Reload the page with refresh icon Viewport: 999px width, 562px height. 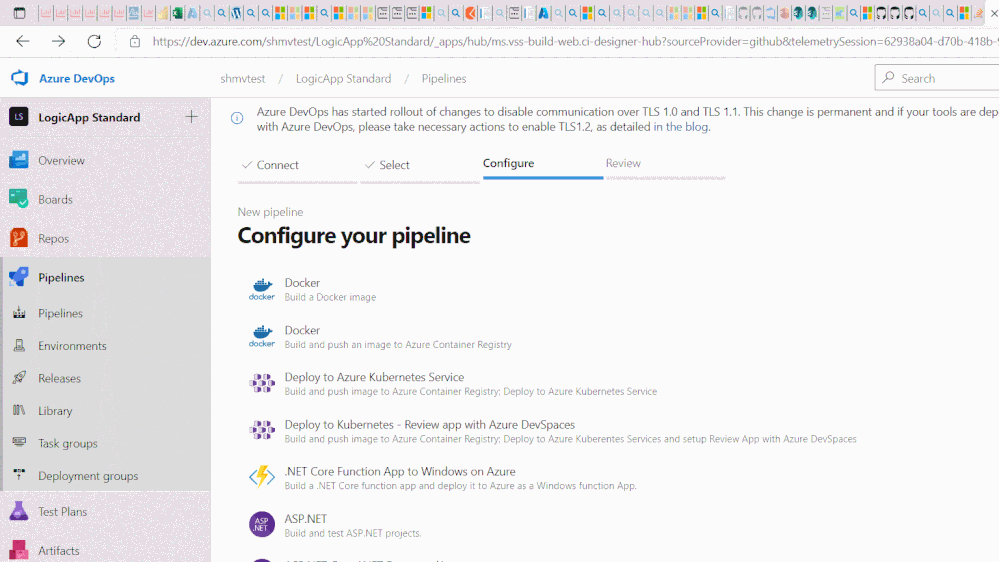[94, 41]
